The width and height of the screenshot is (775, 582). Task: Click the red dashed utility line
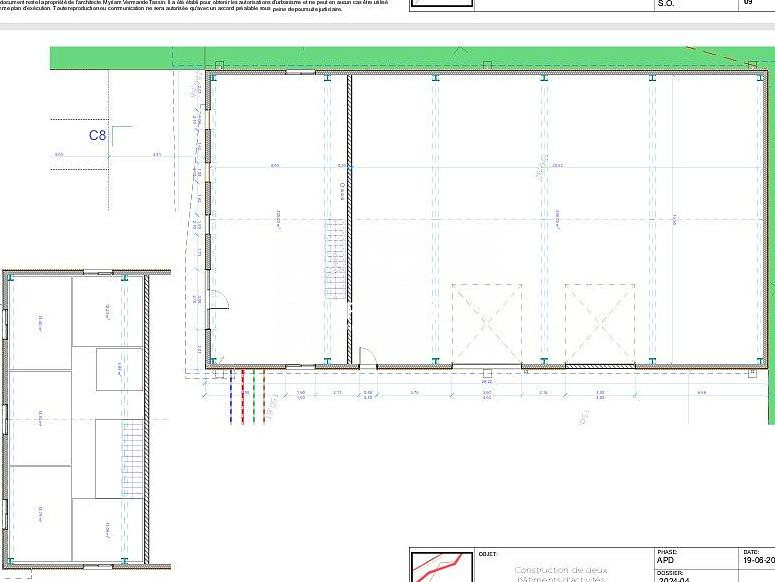point(242,396)
